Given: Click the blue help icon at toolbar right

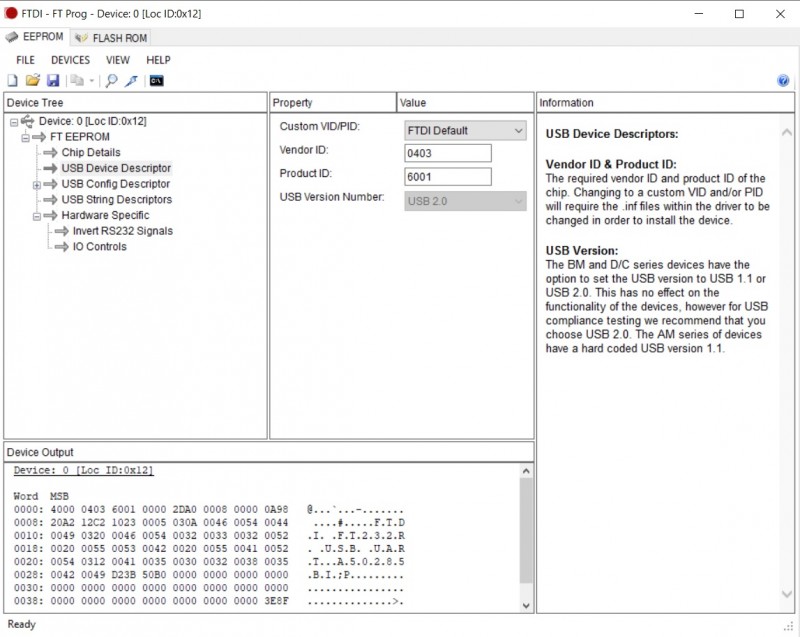Looking at the screenshot, I should (x=783, y=81).
